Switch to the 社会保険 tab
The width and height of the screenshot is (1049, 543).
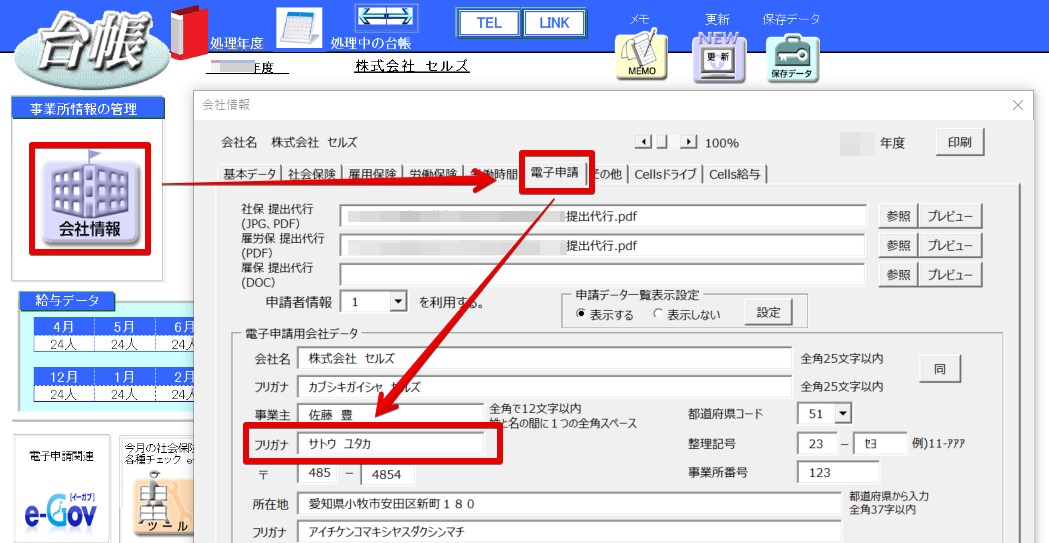click(x=312, y=175)
